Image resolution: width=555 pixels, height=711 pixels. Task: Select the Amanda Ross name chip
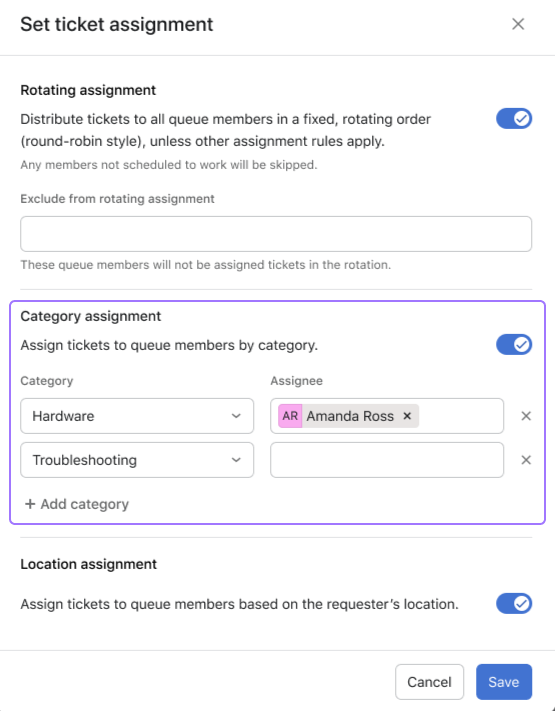(348, 416)
